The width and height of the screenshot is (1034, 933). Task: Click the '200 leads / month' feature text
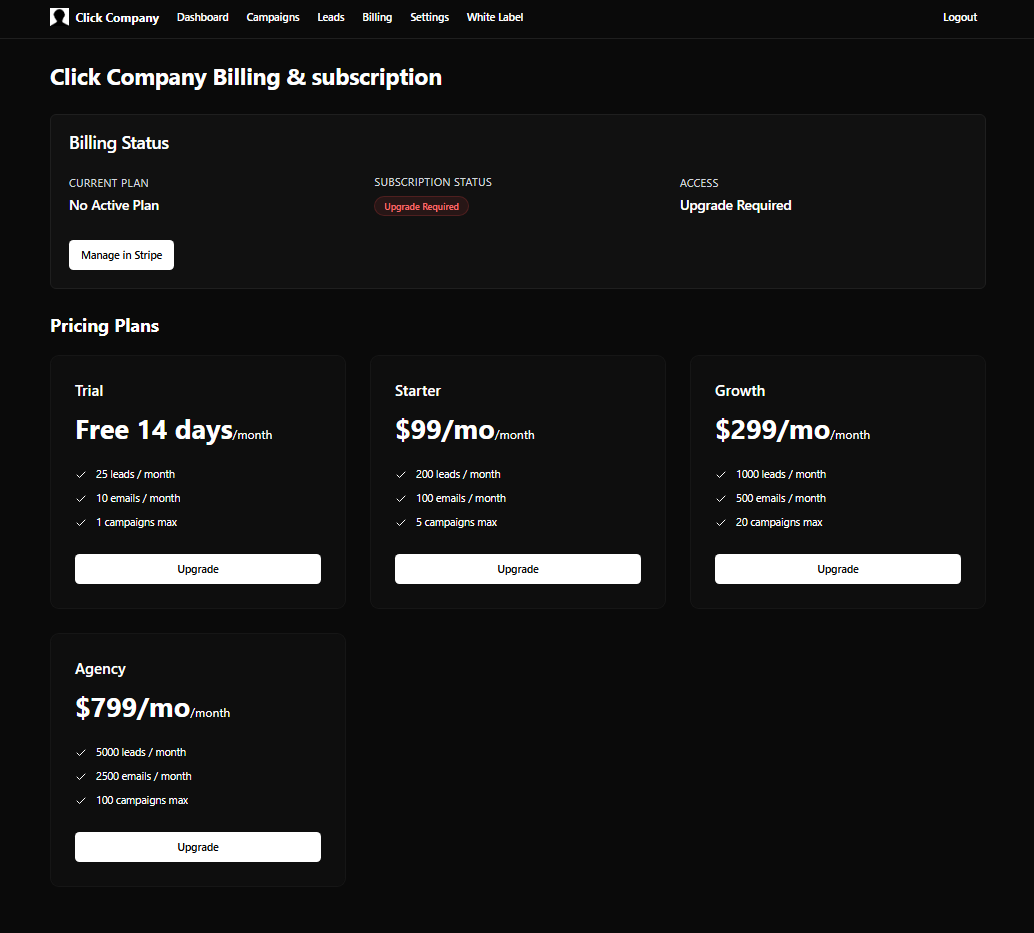458,474
